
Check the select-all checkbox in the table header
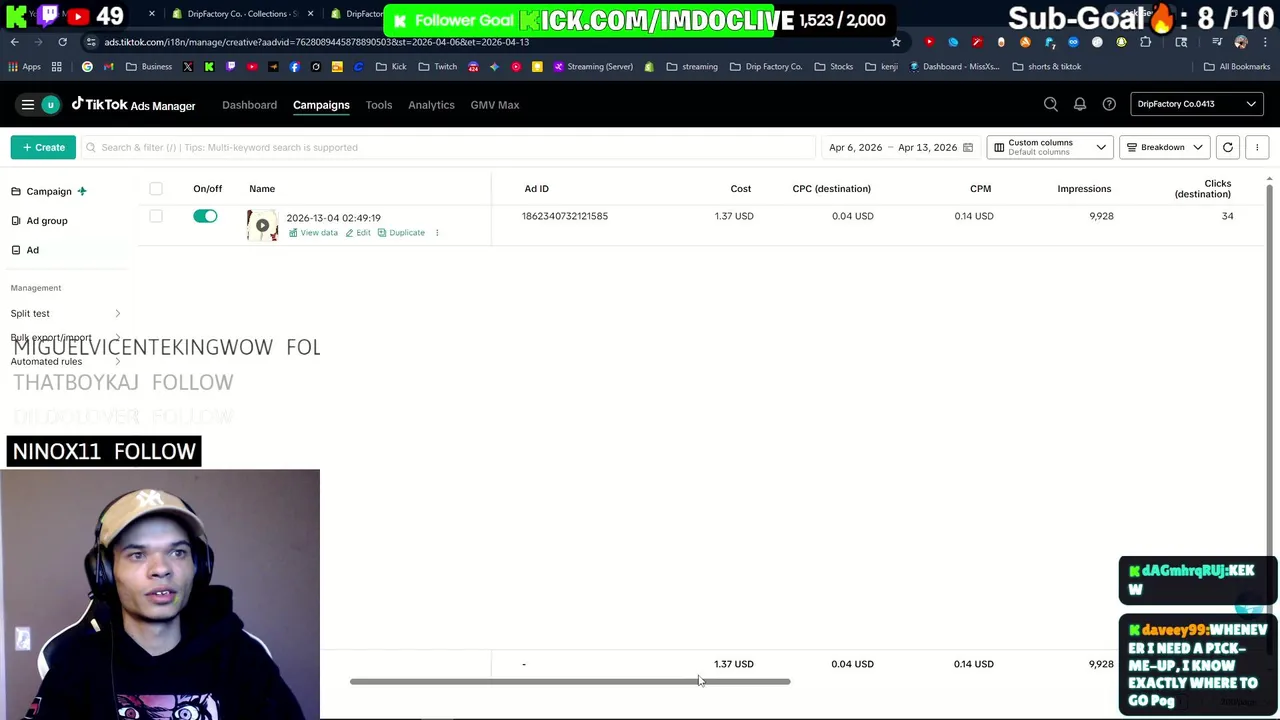tap(156, 188)
